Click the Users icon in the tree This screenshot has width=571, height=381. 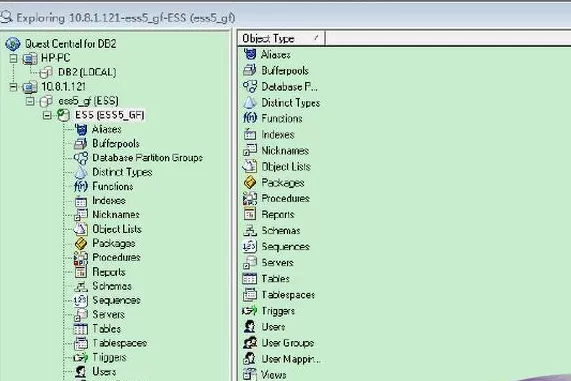[81, 371]
